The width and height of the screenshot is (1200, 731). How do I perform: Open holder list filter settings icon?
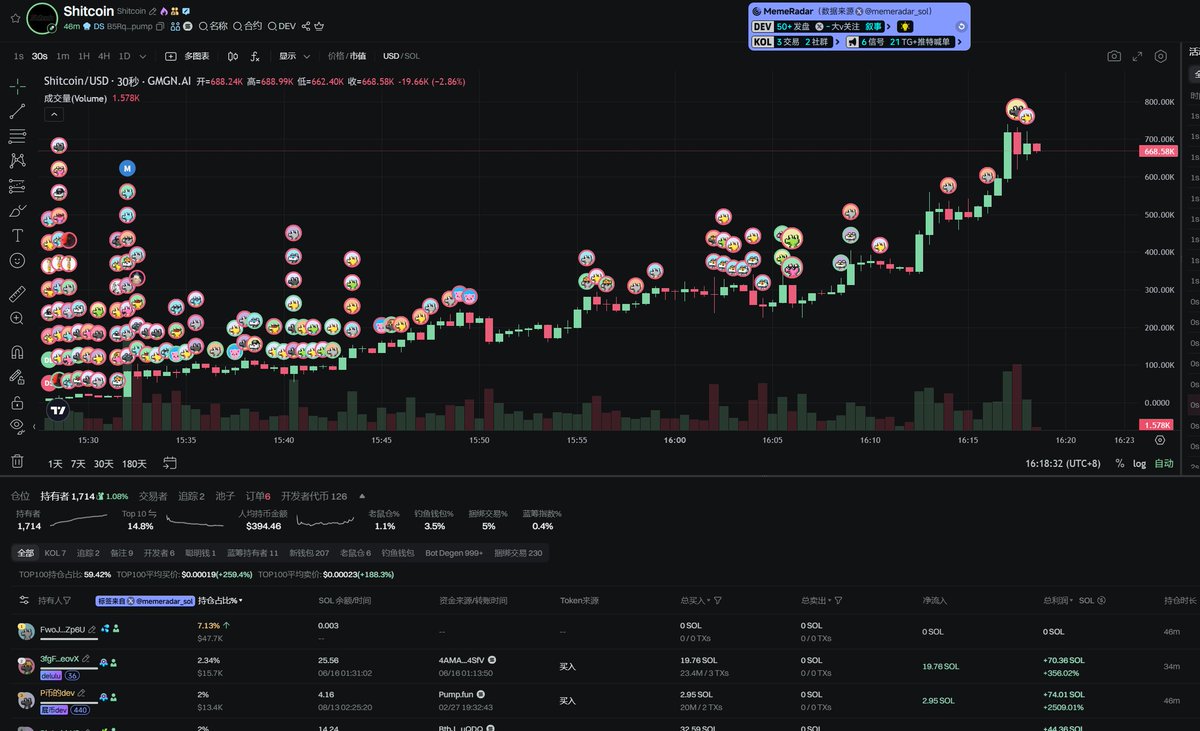24,600
